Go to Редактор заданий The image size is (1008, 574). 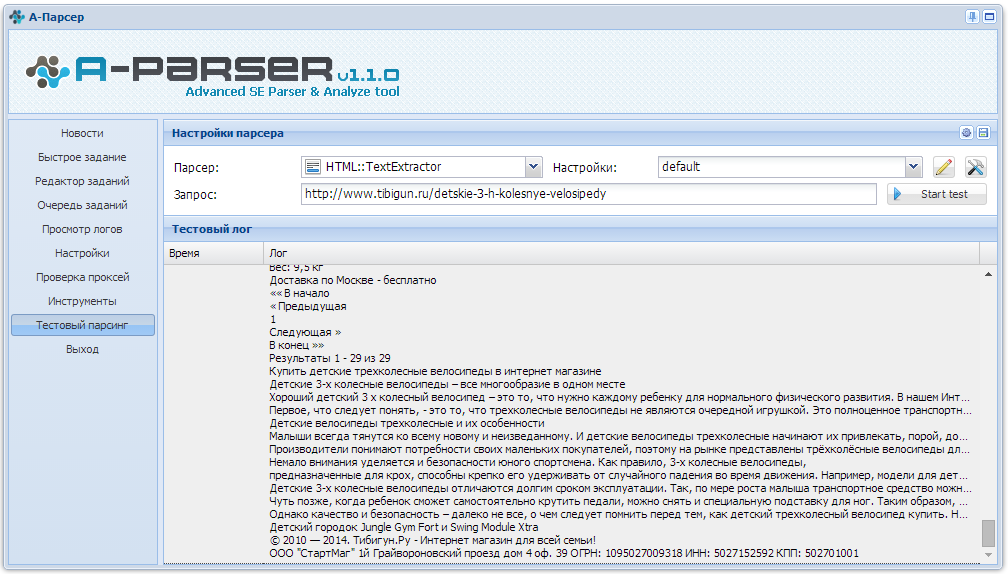(82, 181)
